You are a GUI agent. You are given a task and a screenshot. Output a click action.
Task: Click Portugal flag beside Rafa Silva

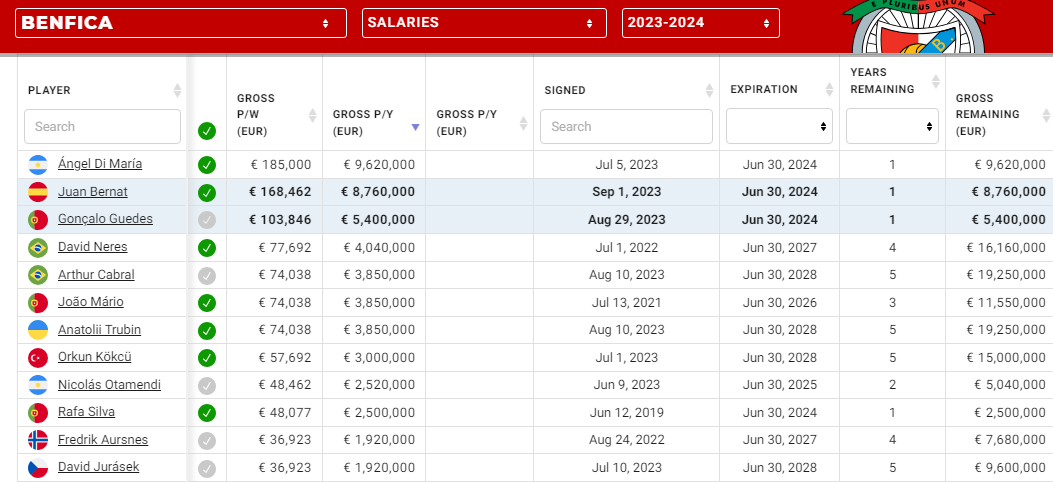tap(38, 413)
